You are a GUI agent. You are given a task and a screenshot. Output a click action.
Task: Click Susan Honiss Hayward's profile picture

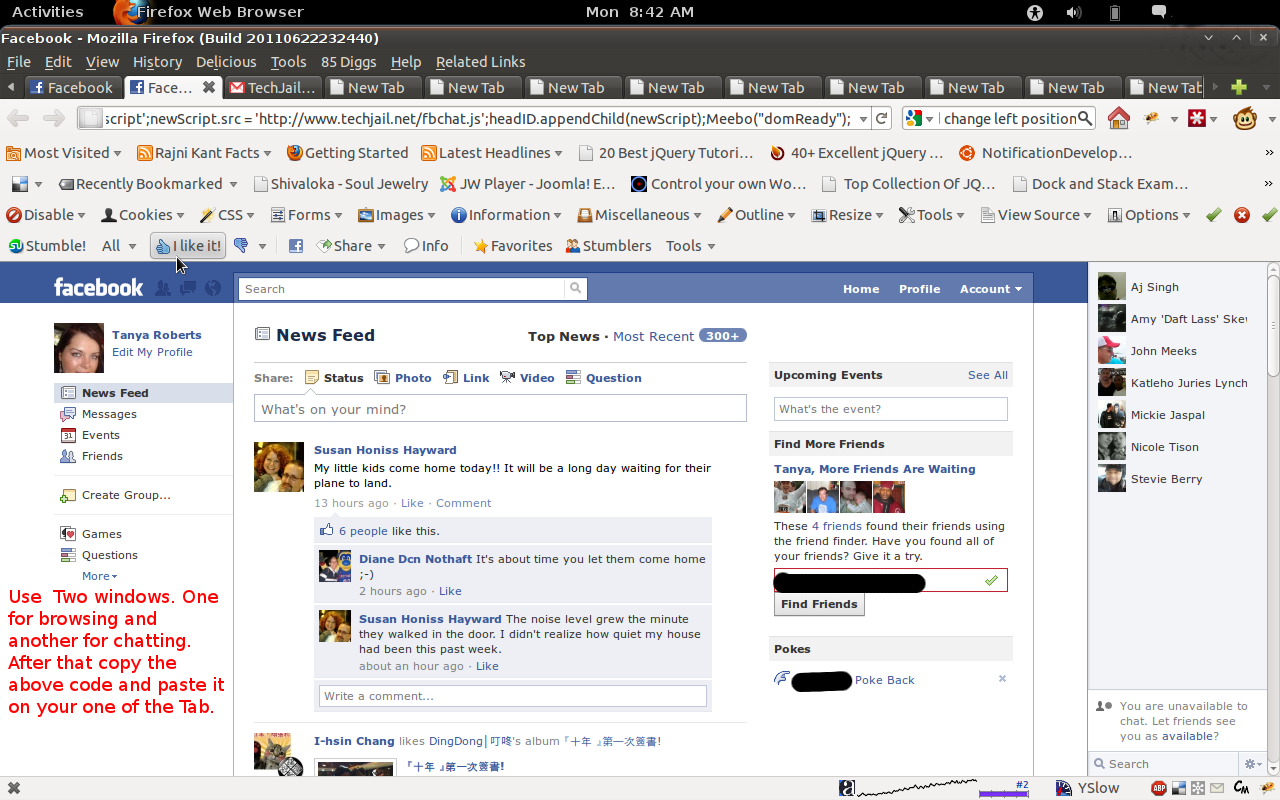(x=279, y=467)
